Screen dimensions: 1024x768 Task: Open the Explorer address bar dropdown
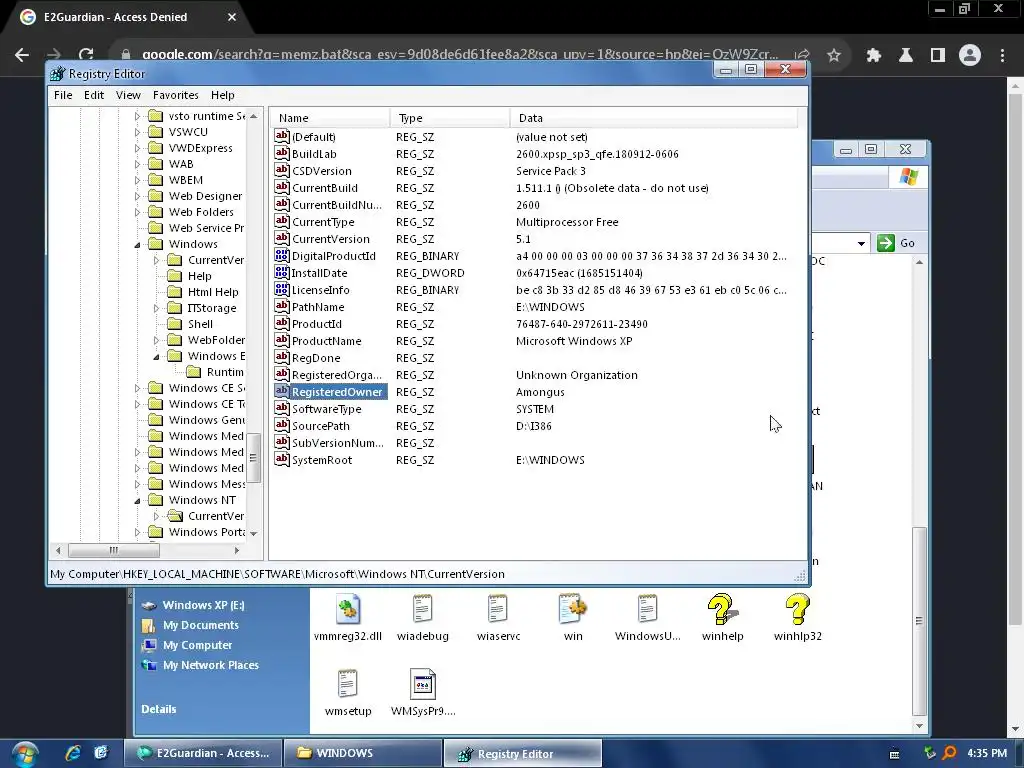pyautogui.click(x=861, y=243)
